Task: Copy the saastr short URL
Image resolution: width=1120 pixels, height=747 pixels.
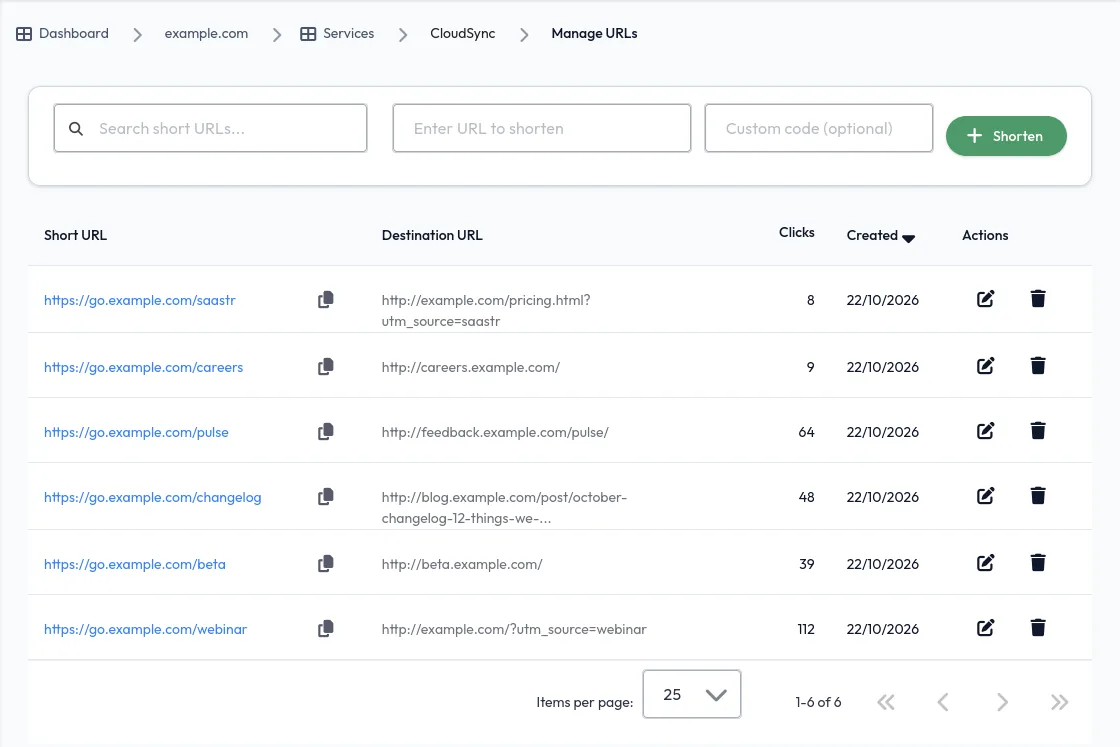Action: coord(325,299)
